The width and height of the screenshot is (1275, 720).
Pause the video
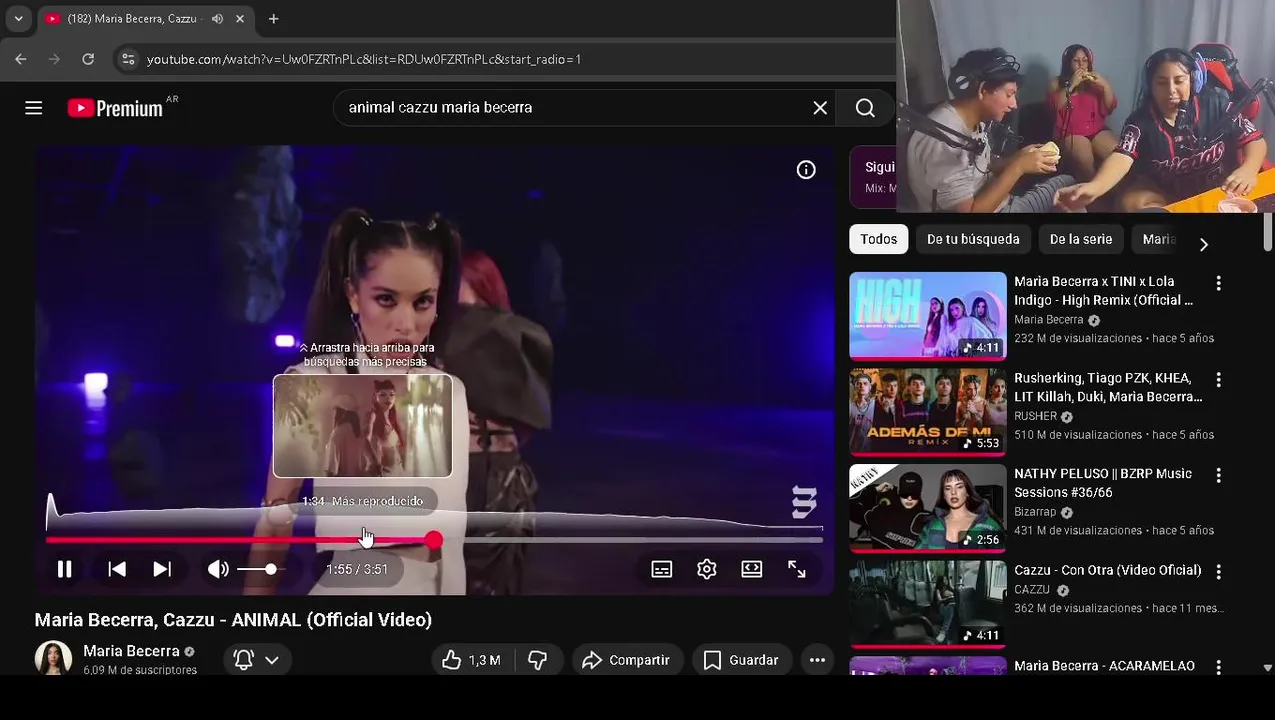click(x=64, y=569)
